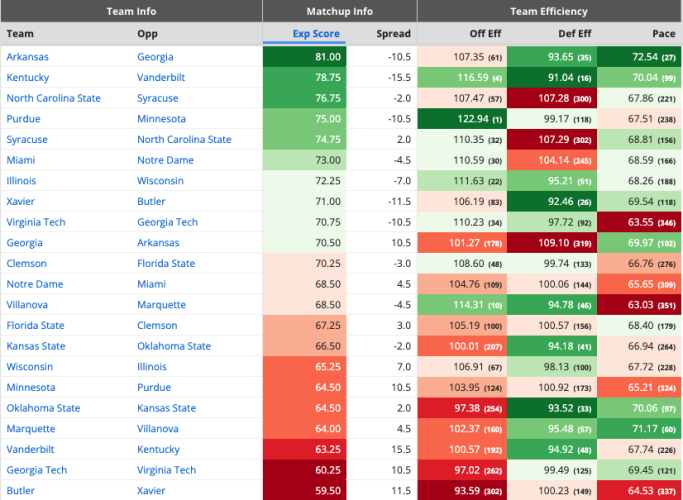The height and width of the screenshot is (500, 683).
Task: Sort by Pace column header
Action: point(664,34)
